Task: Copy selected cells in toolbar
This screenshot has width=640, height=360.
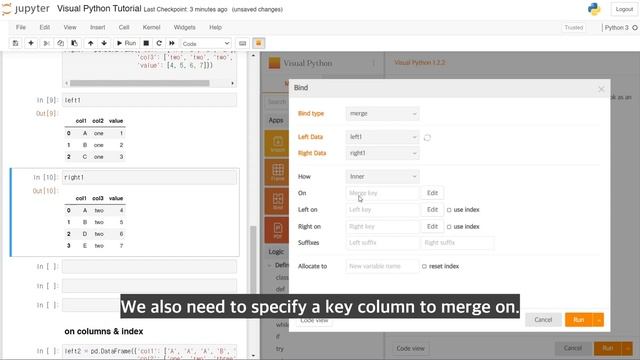Action: pos(60,43)
